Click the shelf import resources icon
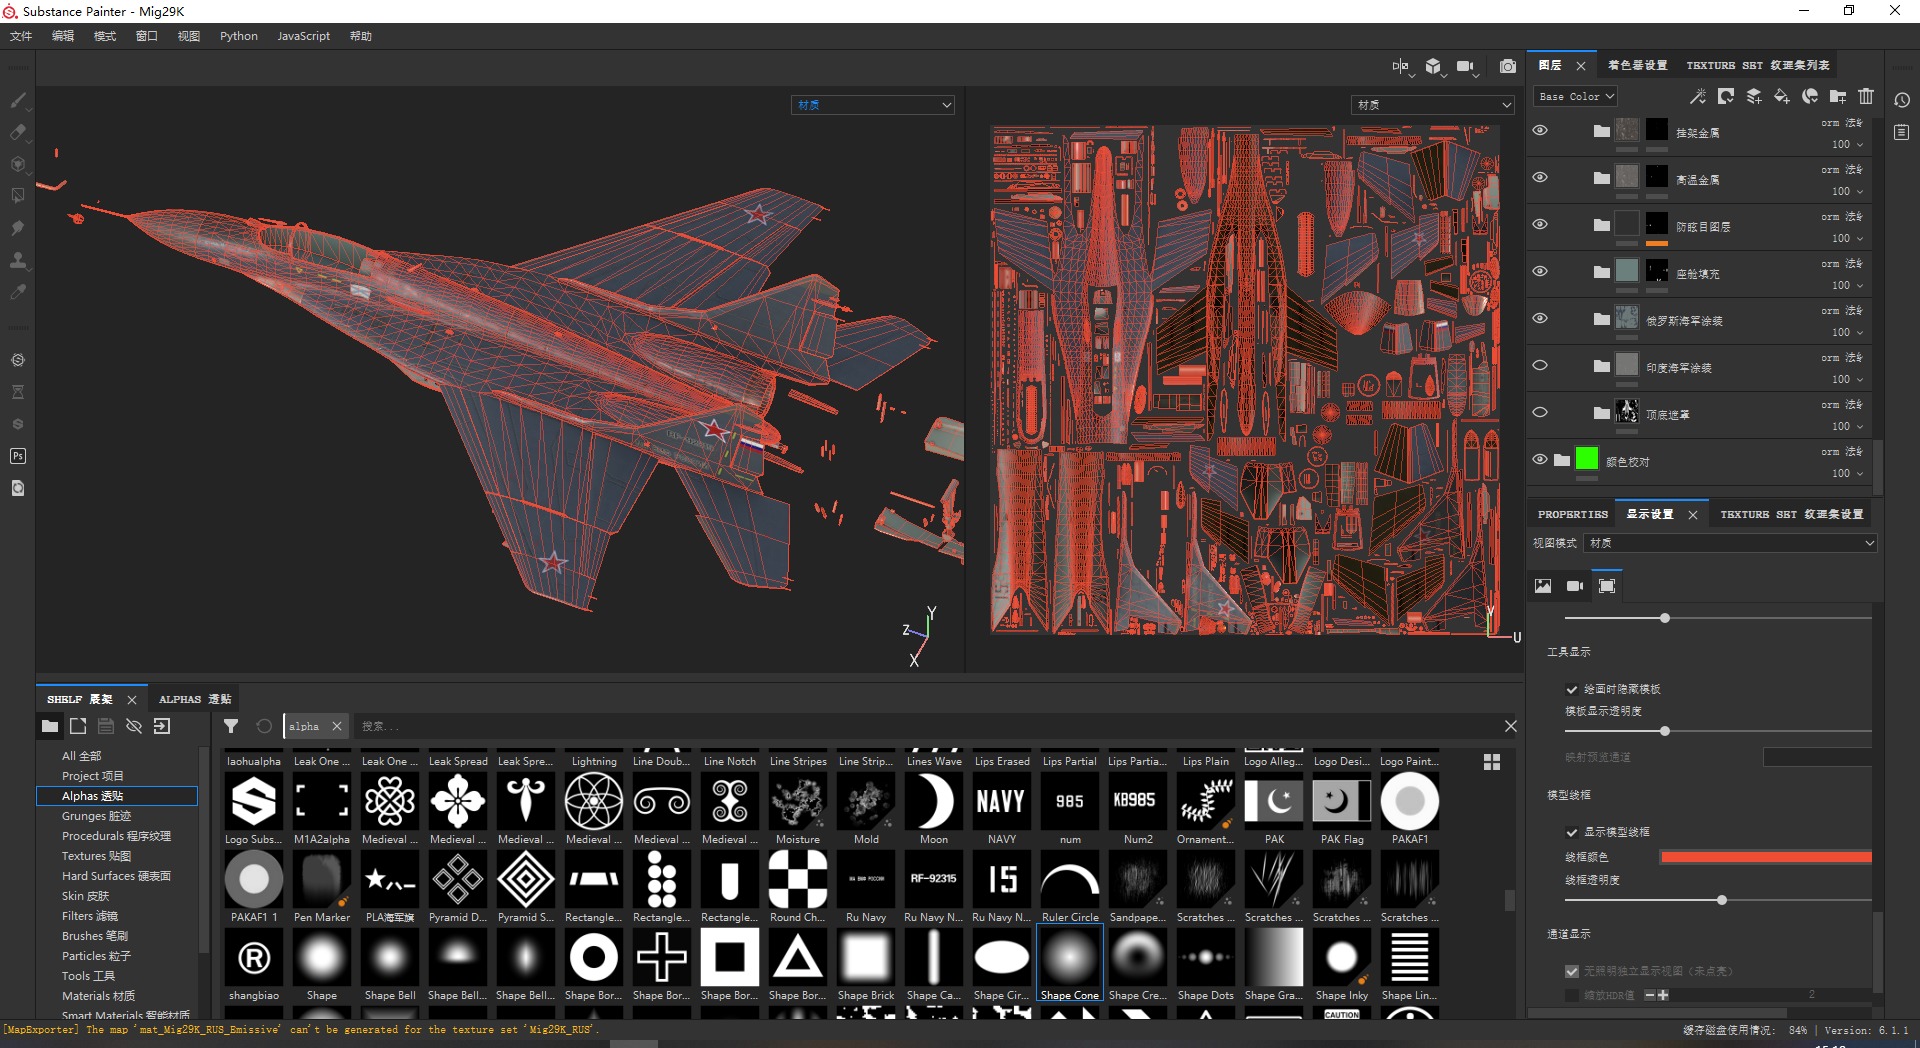The height and width of the screenshot is (1048, 1920). 162,726
